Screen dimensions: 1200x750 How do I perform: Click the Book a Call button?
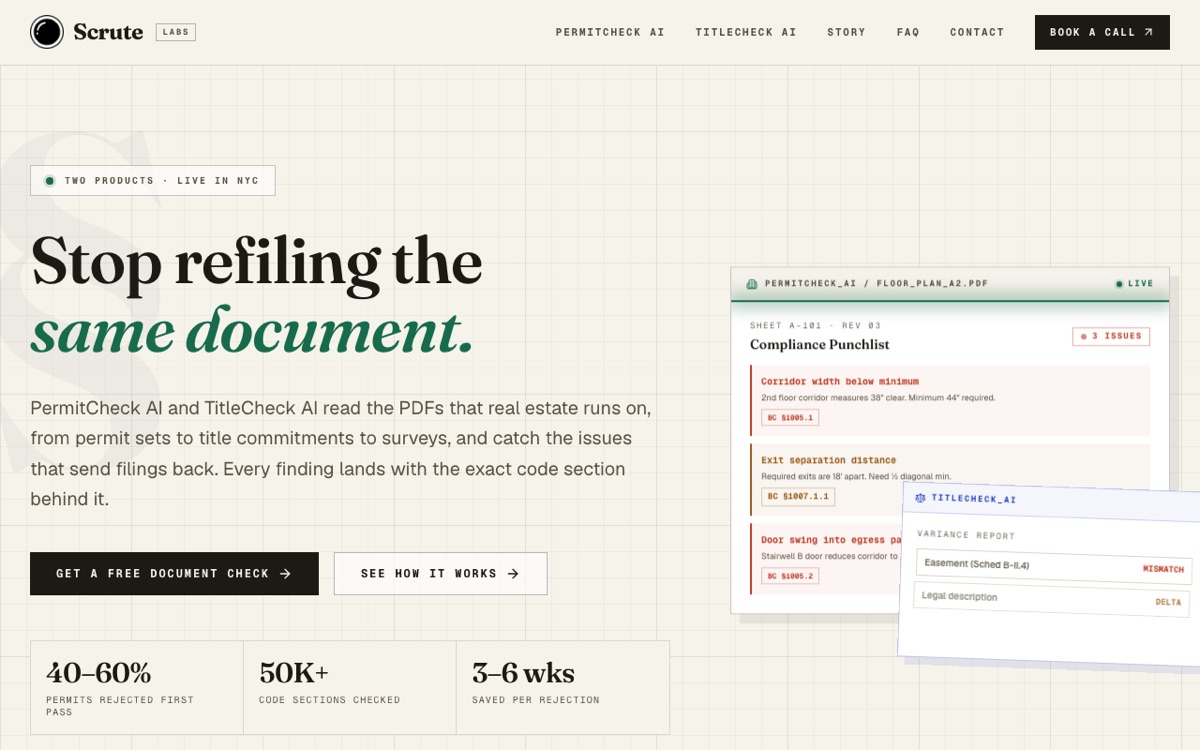pos(1102,32)
